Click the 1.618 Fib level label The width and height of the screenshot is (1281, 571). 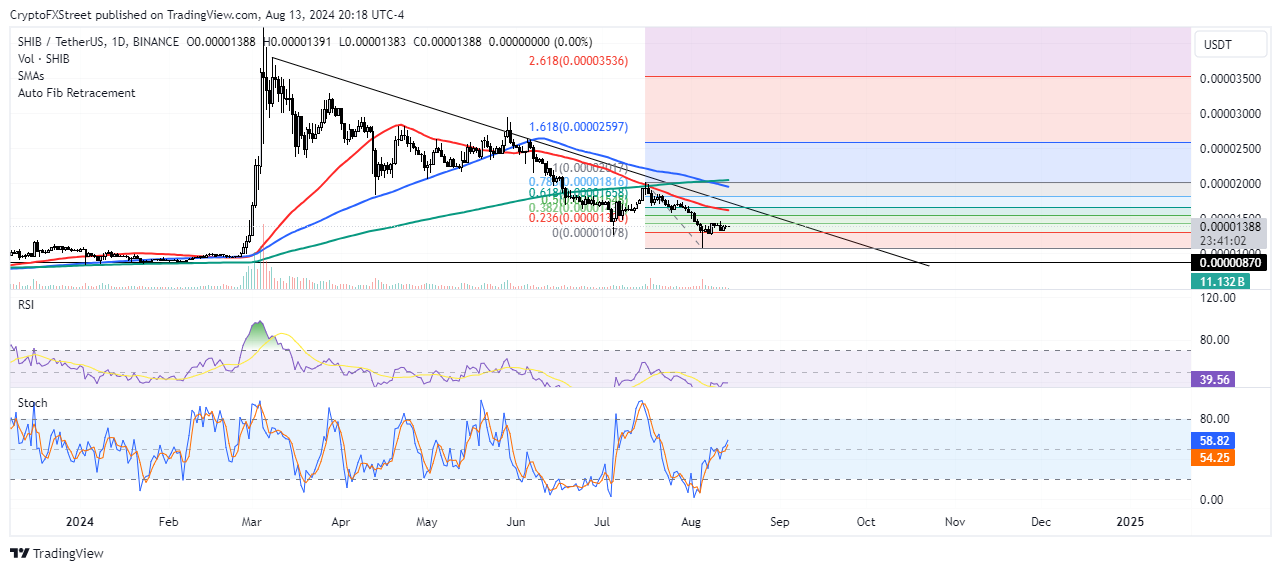click(578, 128)
